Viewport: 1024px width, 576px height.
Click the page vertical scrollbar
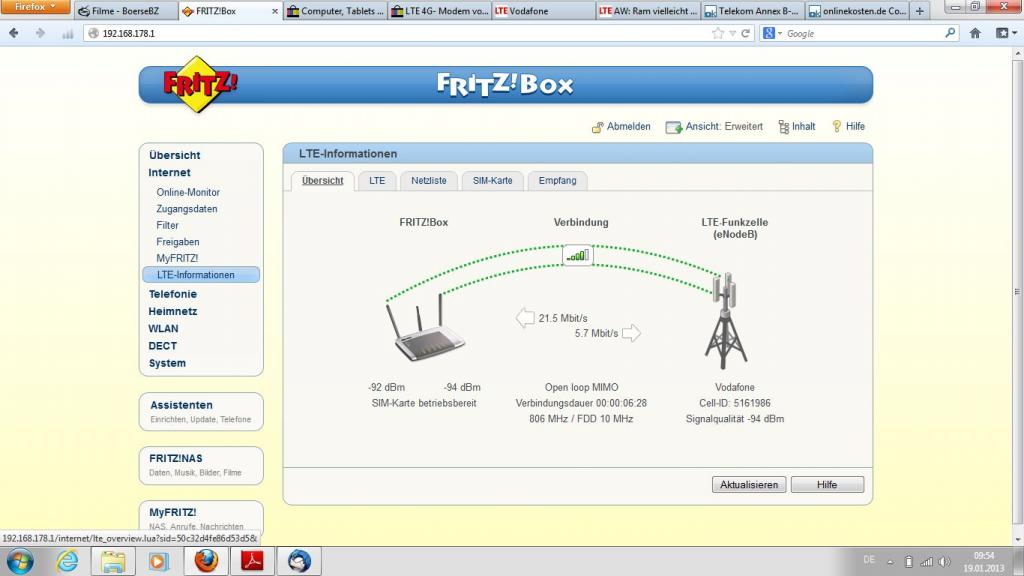1017,292
